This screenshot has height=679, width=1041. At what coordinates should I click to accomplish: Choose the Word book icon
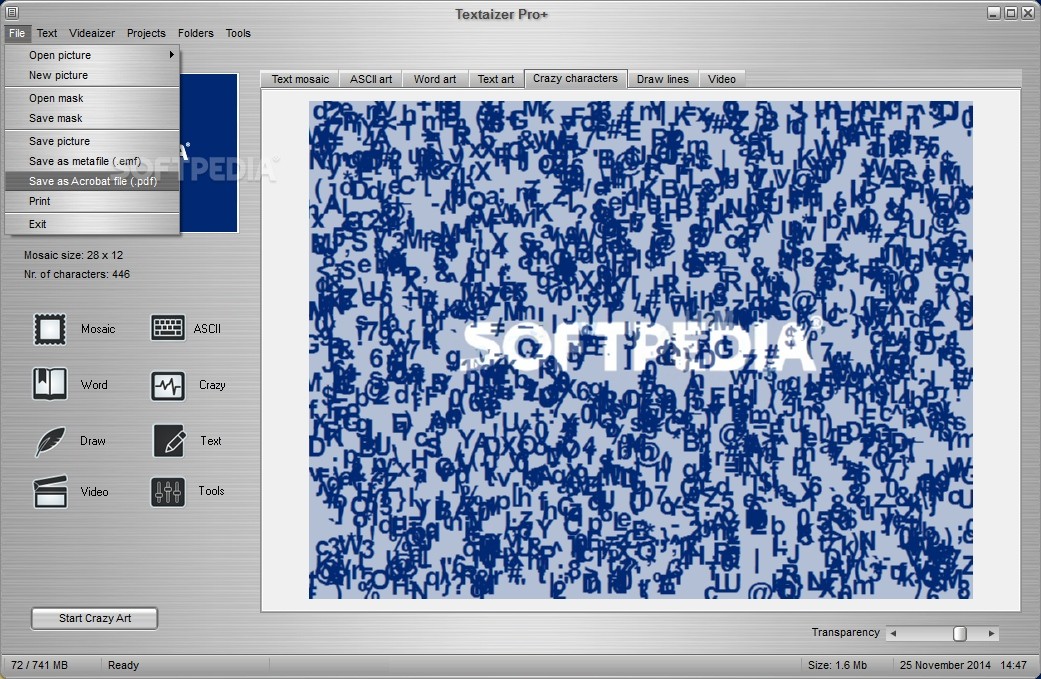click(50, 384)
